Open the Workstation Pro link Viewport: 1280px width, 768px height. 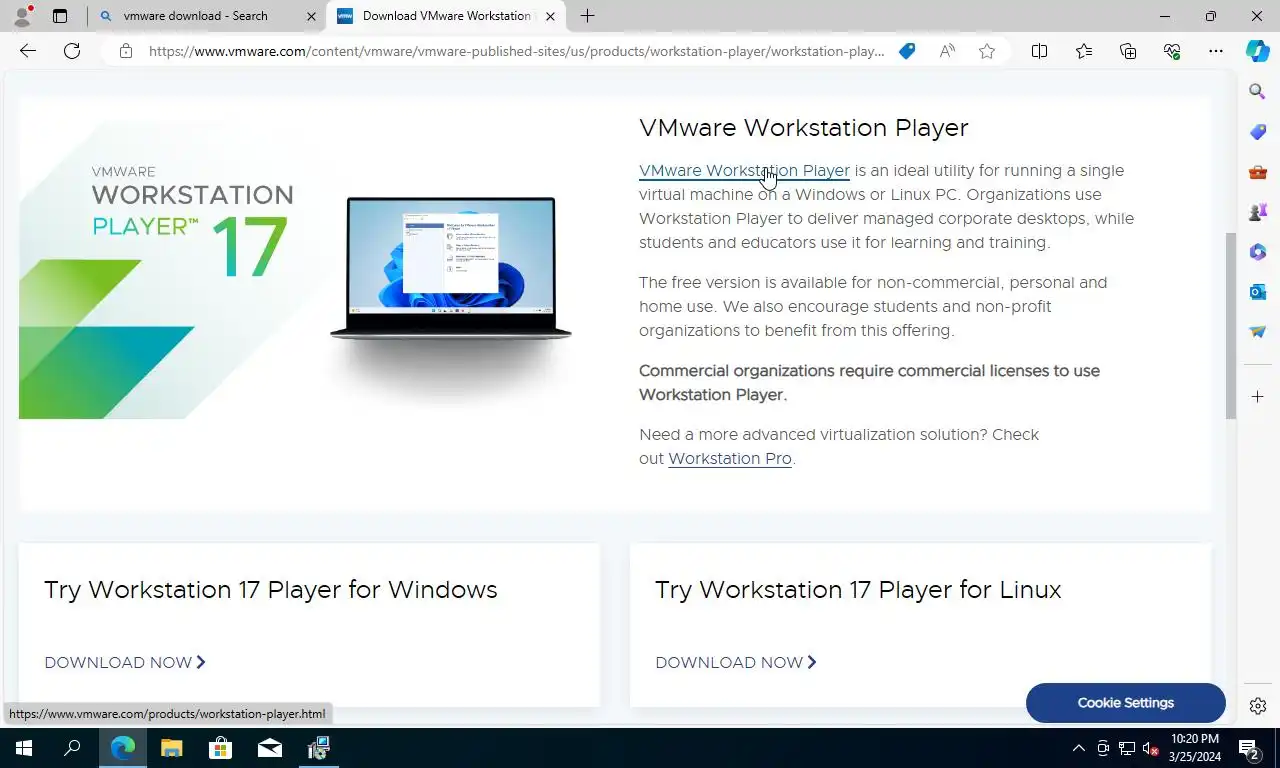(730, 459)
